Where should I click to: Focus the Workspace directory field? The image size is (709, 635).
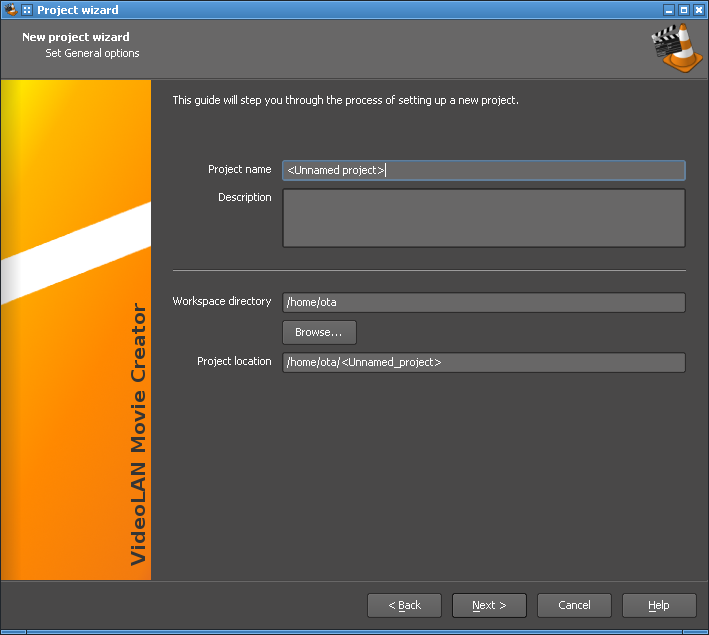click(484, 302)
